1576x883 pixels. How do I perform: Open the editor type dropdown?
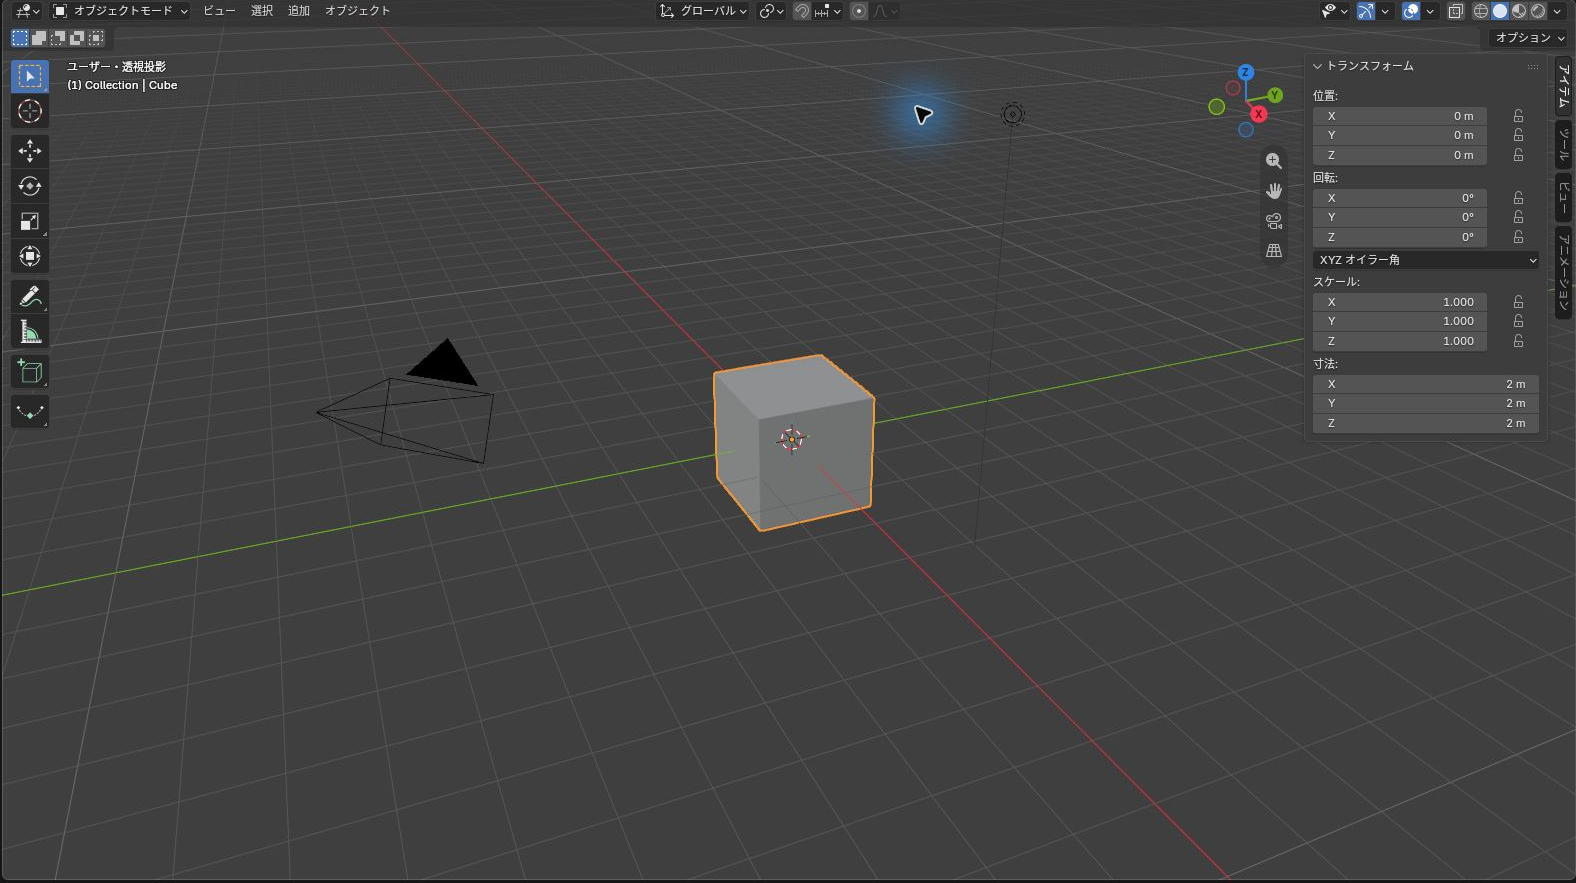27,11
